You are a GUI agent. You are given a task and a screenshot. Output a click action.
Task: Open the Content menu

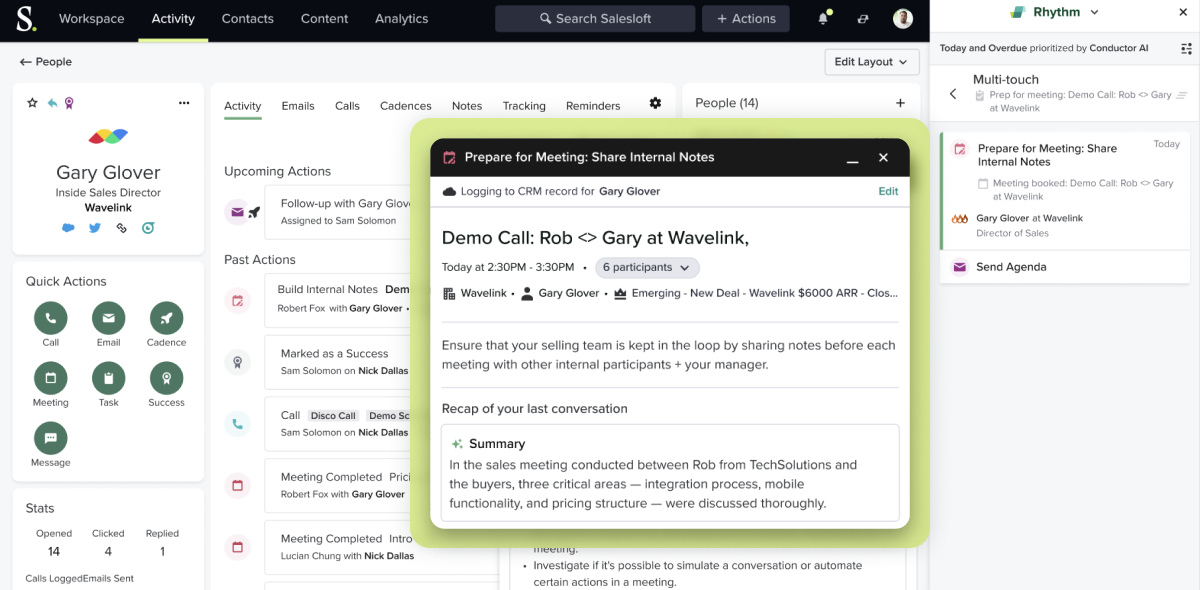(x=325, y=19)
